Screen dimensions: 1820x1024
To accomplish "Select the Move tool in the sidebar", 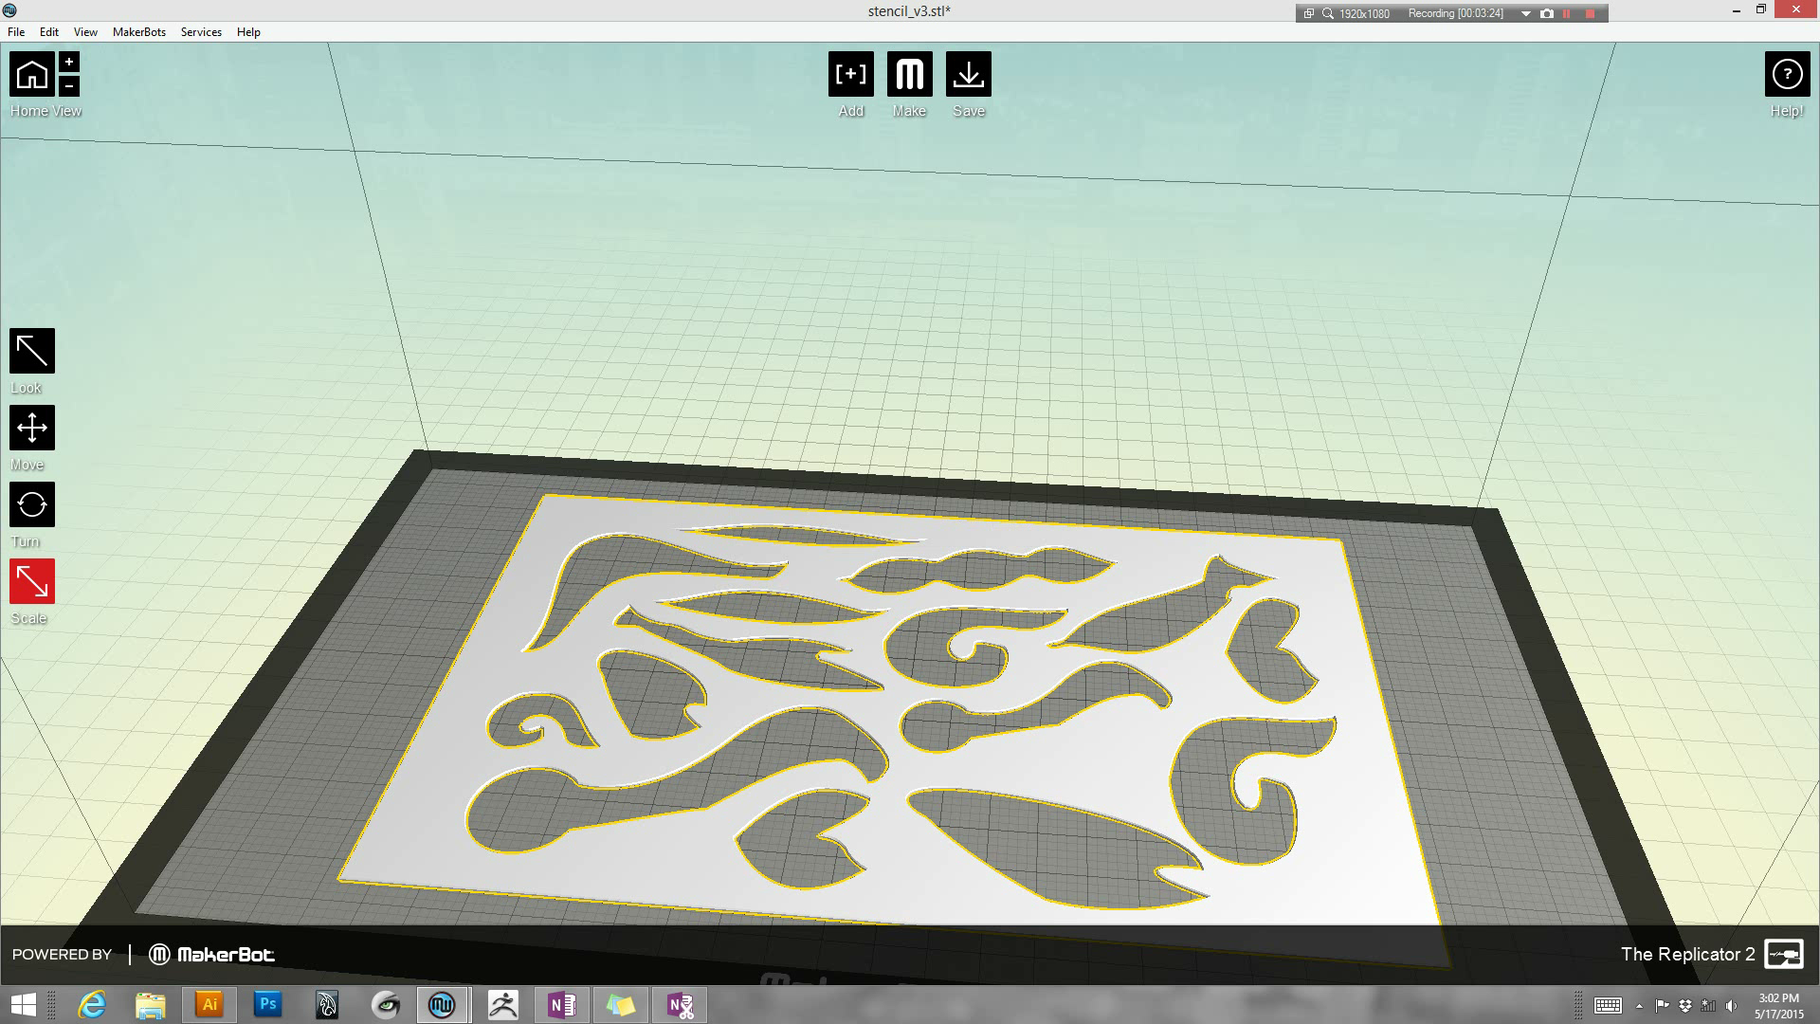I will pyautogui.click(x=31, y=428).
